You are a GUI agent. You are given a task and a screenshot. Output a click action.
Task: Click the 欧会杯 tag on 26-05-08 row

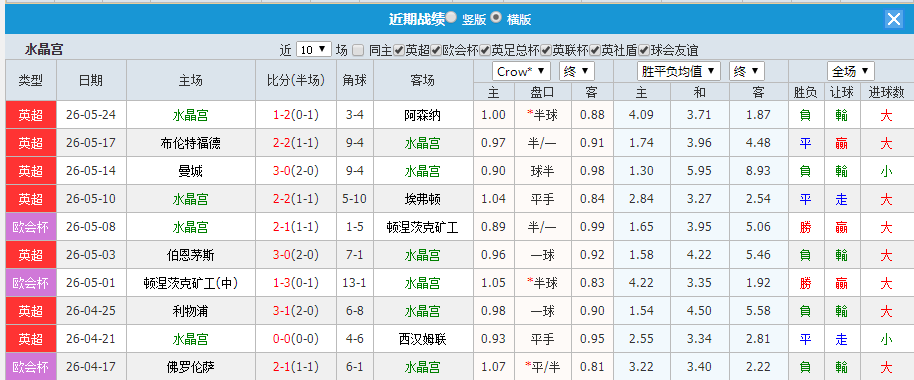pyautogui.click(x=30, y=227)
